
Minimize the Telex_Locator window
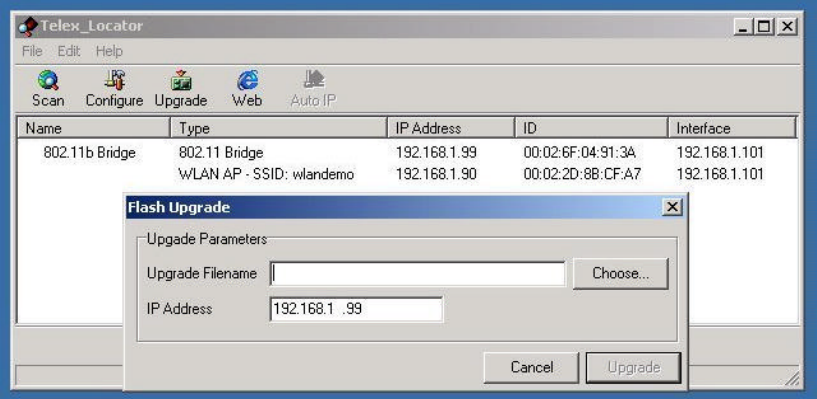(744, 27)
